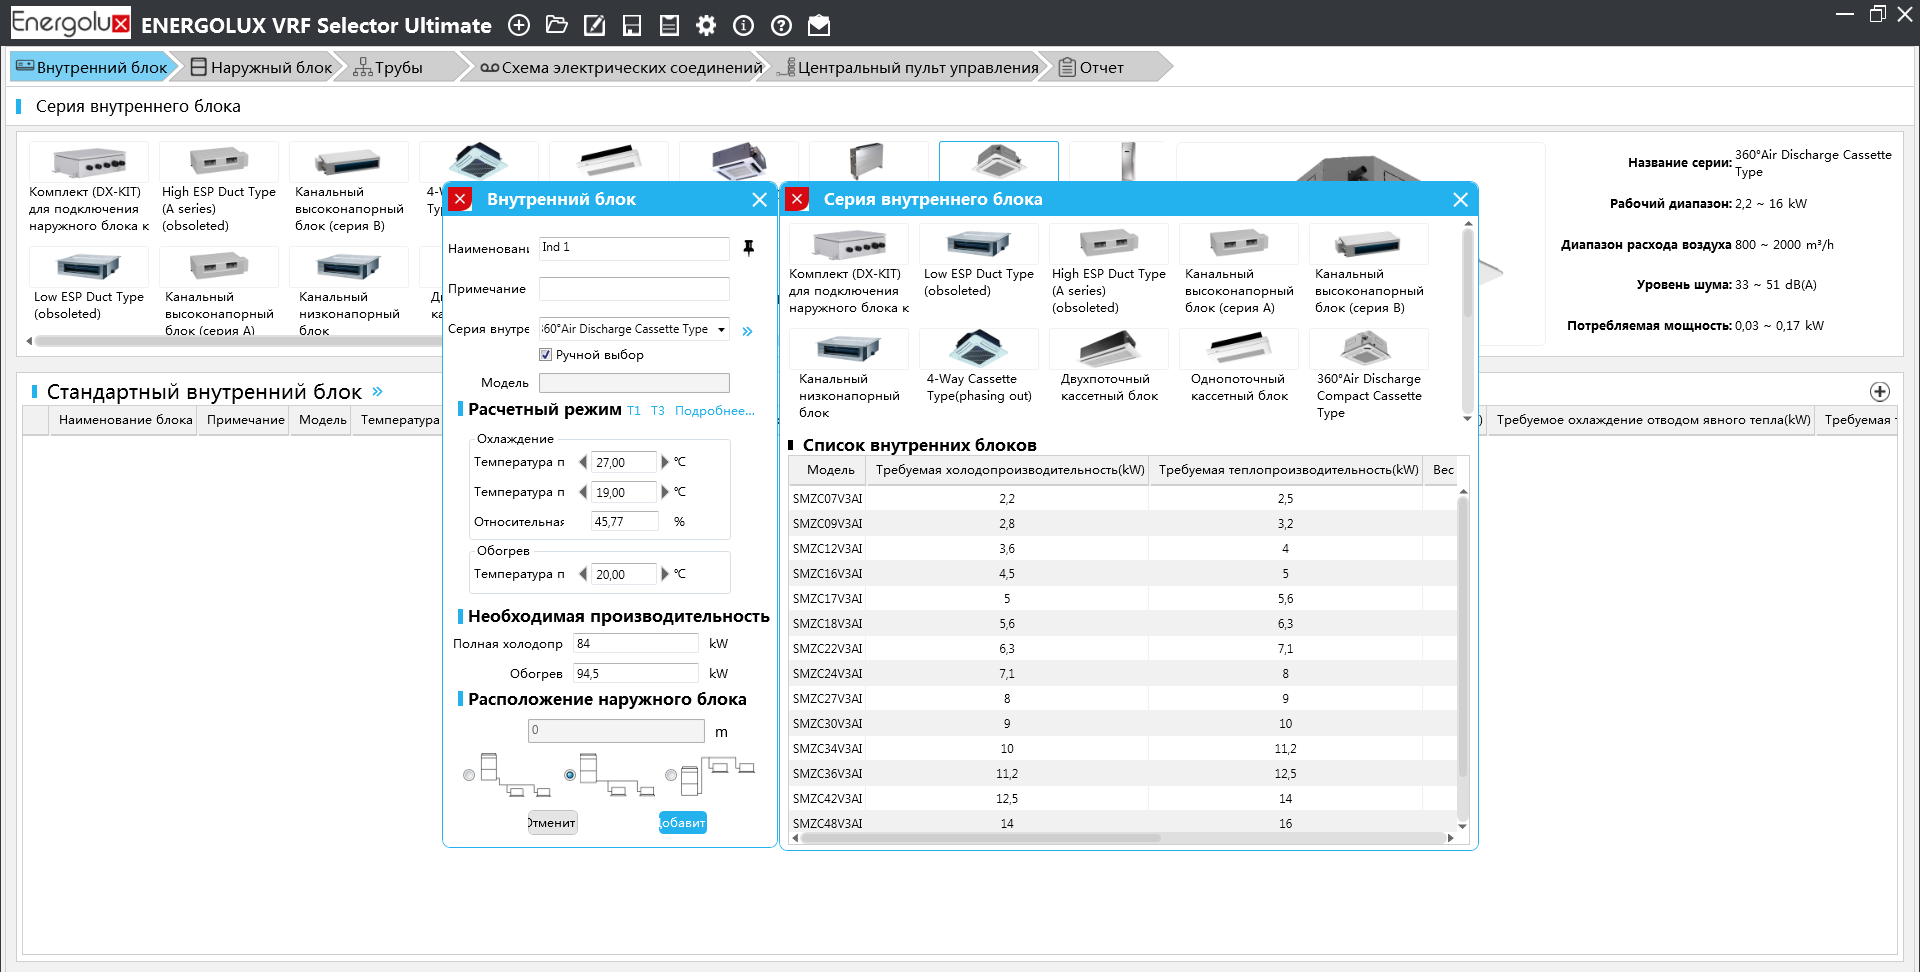Click the red X icon of the Внутренний блок dialog
The image size is (1920, 972).
point(460,199)
